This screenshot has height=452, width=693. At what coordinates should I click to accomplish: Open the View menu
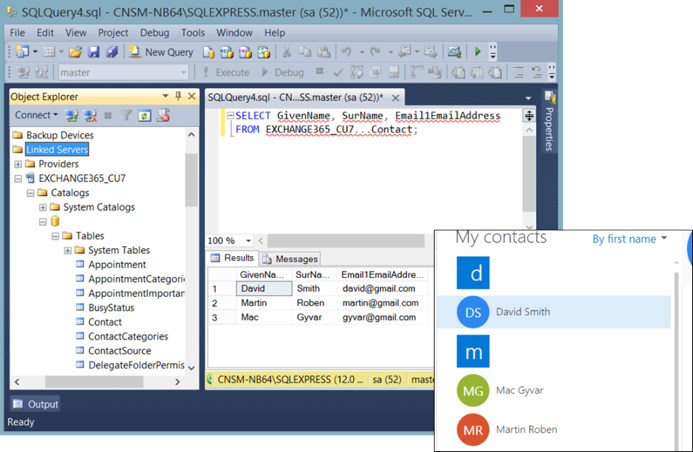(76, 33)
